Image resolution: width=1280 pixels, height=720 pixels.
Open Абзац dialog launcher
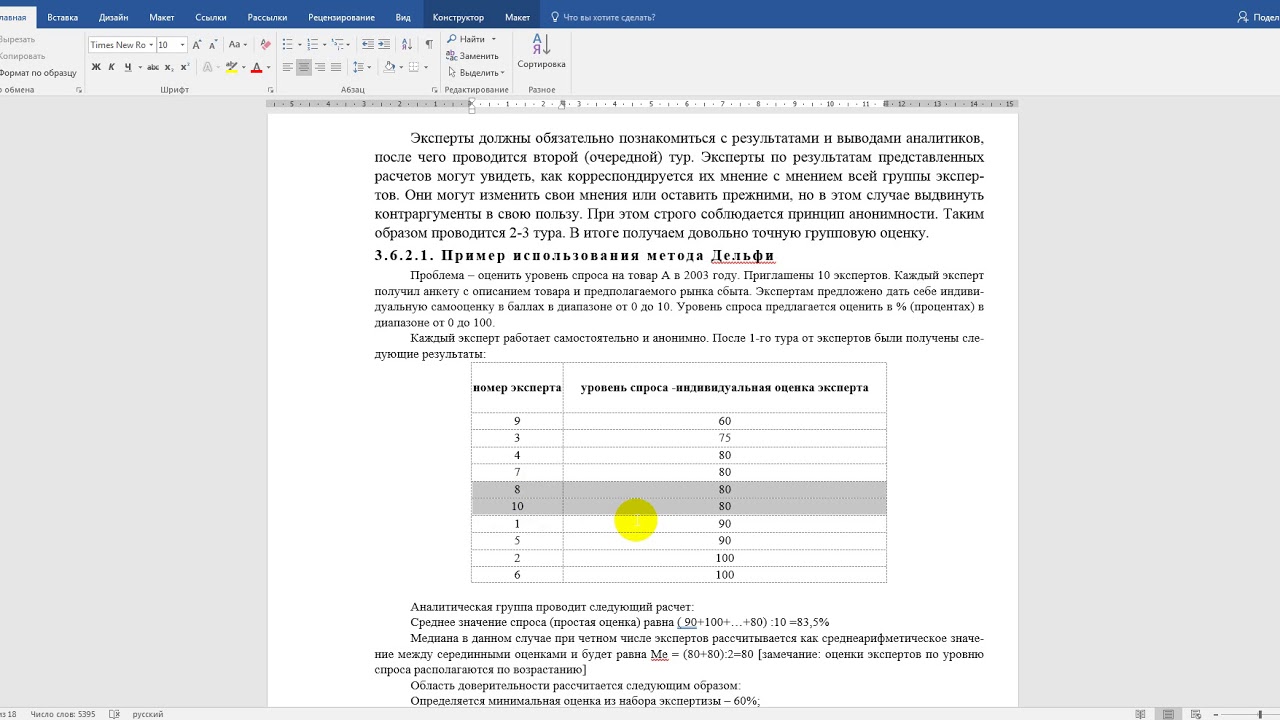pyautogui.click(x=435, y=90)
